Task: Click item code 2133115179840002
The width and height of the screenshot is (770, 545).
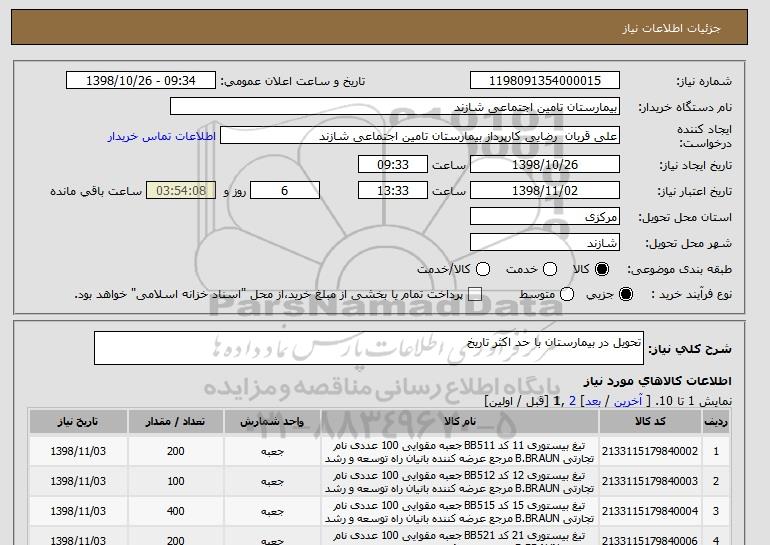Action: pyautogui.click(x=650, y=451)
